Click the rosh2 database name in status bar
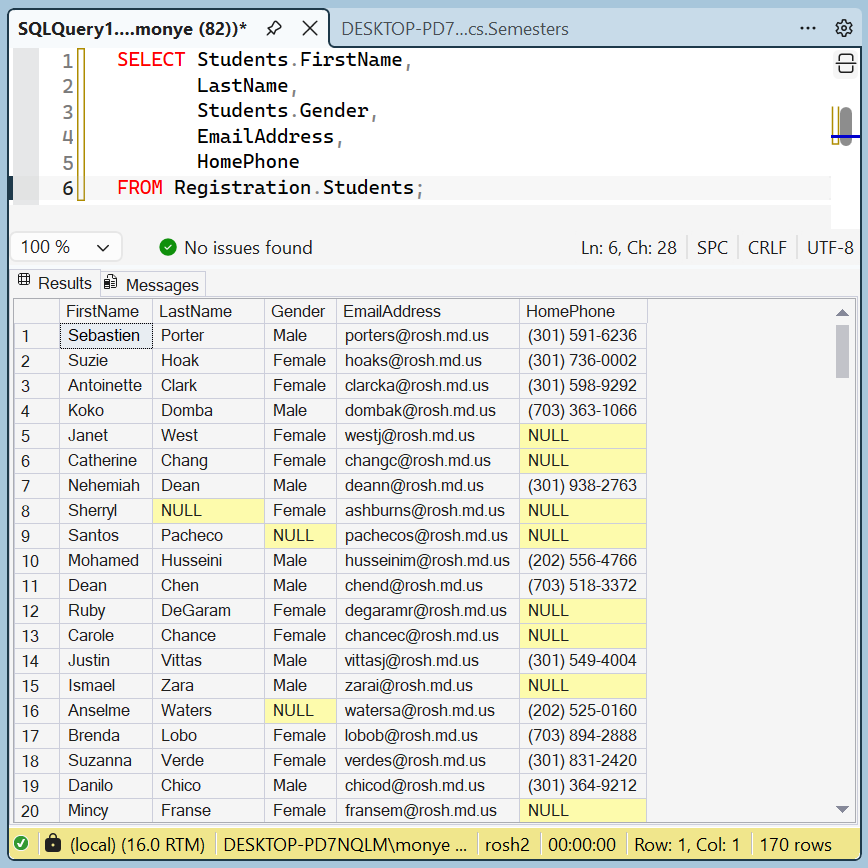The height and width of the screenshot is (868, 868). pos(507,844)
